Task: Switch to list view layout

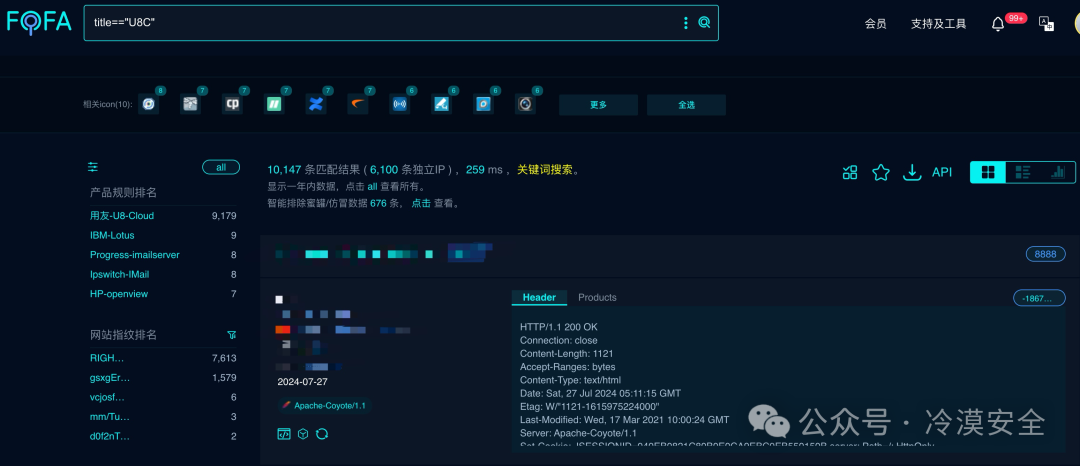Action: click(1023, 172)
